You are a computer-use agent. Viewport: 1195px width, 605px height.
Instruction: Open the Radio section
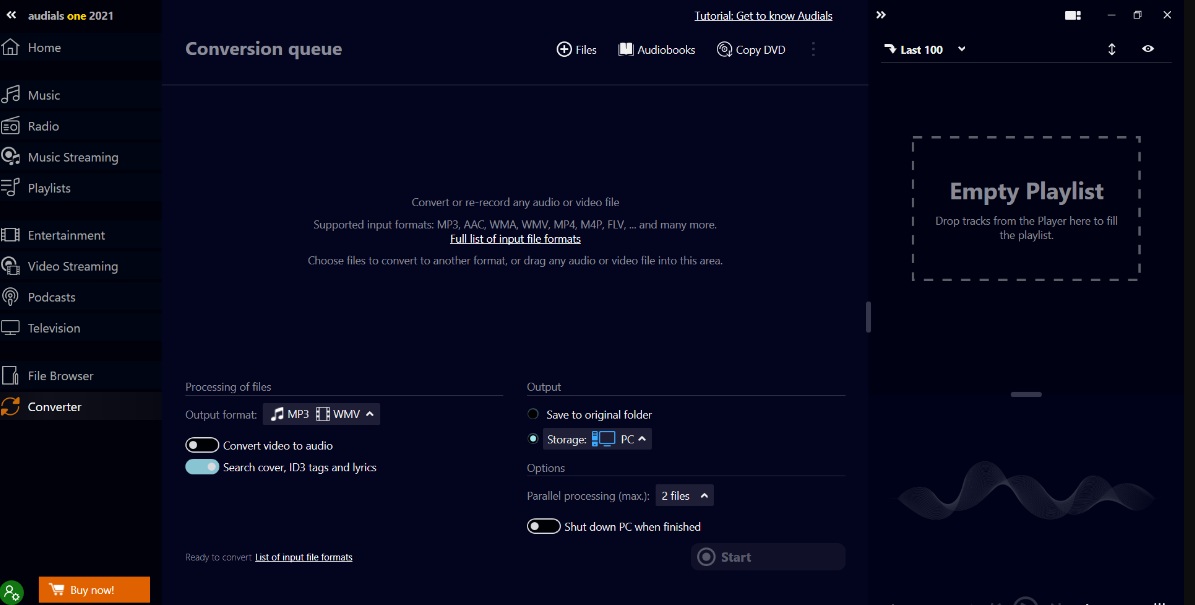(80, 126)
